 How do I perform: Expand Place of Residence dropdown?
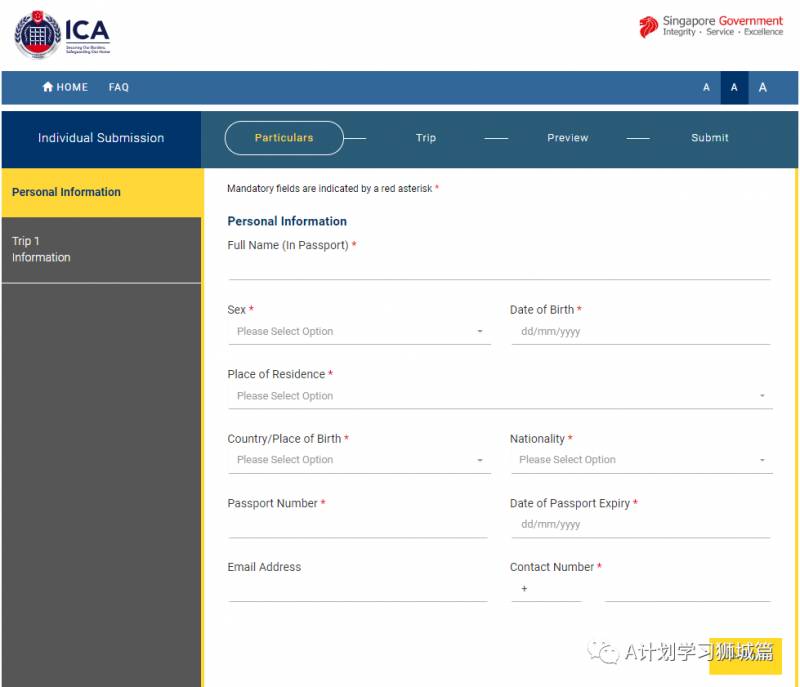(x=499, y=396)
